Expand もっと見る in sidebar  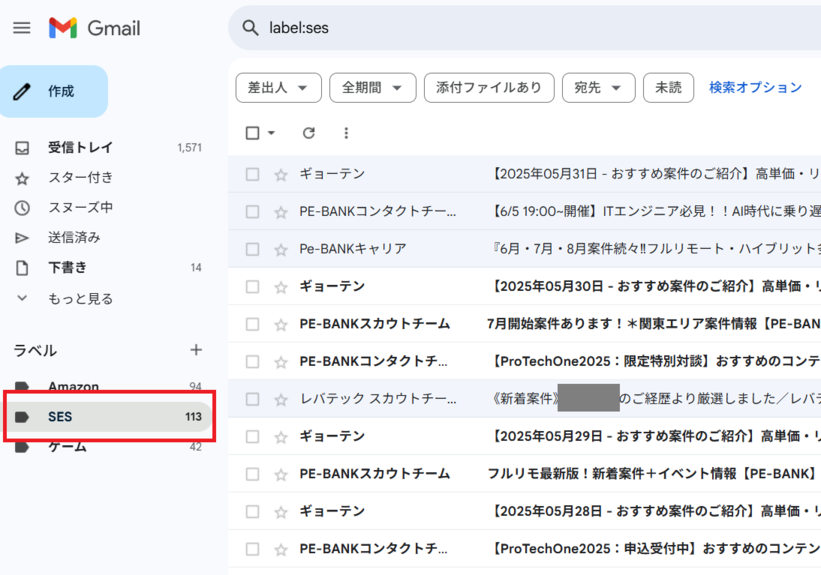tap(80, 298)
